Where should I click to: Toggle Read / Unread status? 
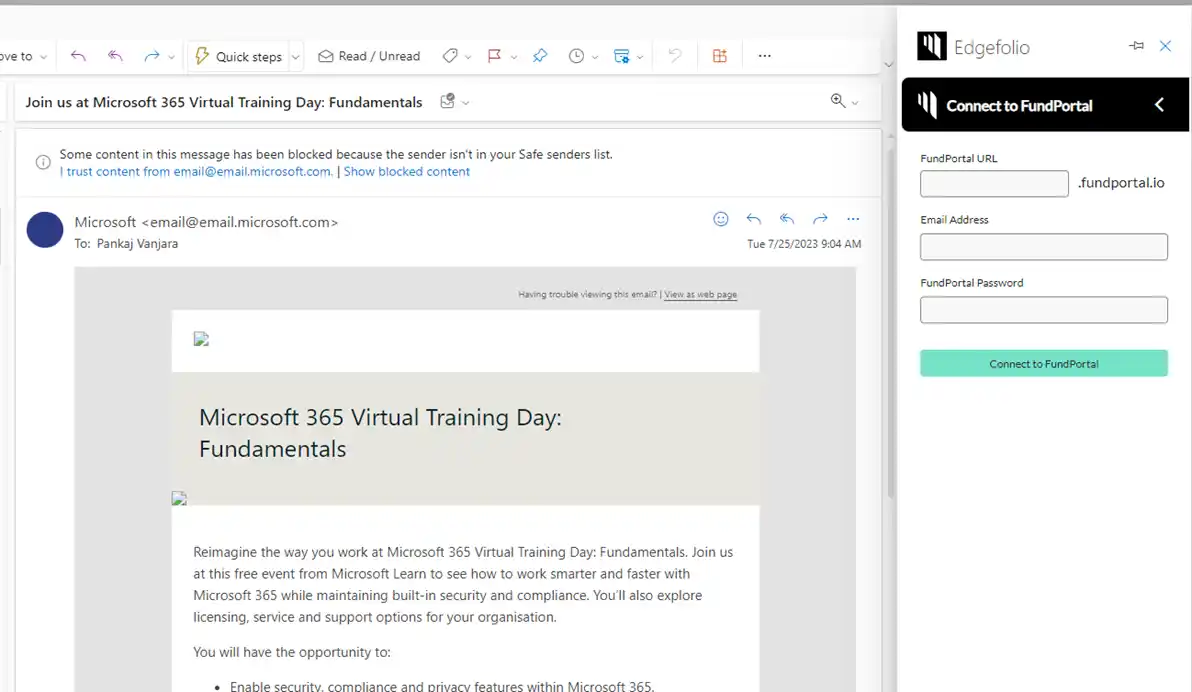click(x=369, y=56)
